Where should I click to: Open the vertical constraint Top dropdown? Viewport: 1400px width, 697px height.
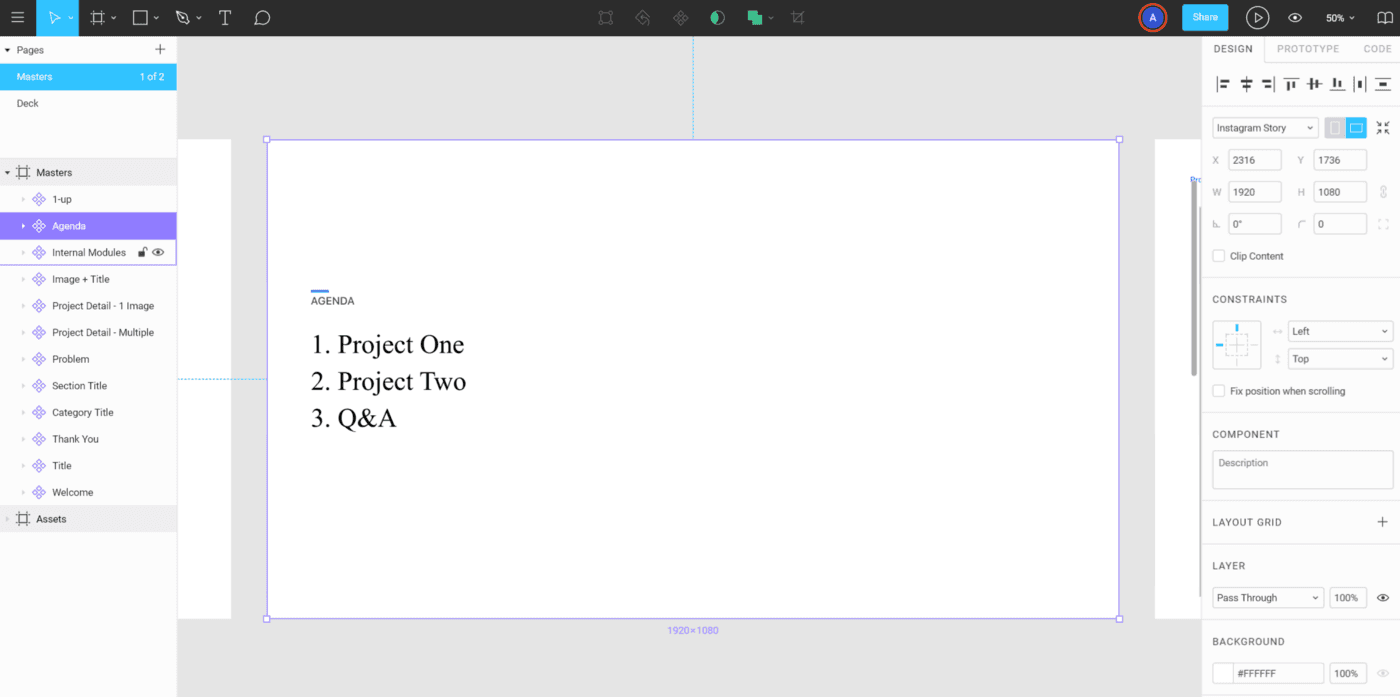click(1340, 359)
